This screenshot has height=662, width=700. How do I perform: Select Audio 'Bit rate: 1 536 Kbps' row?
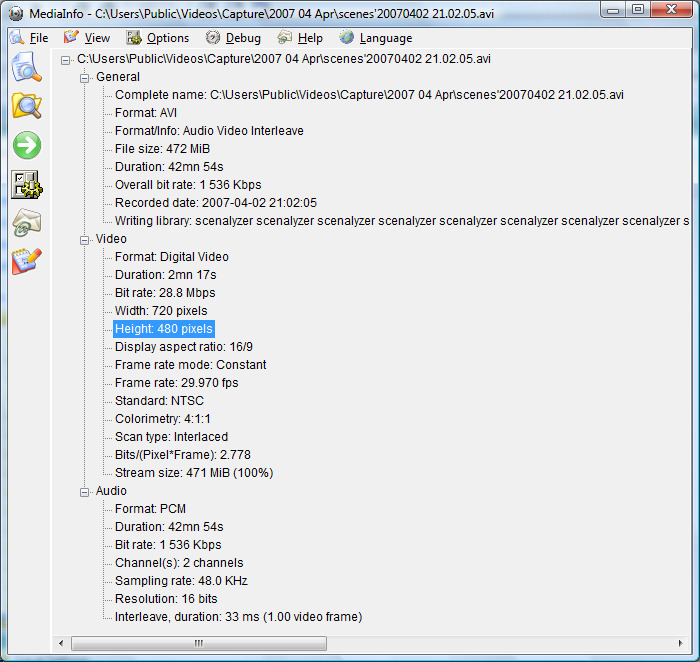168,545
